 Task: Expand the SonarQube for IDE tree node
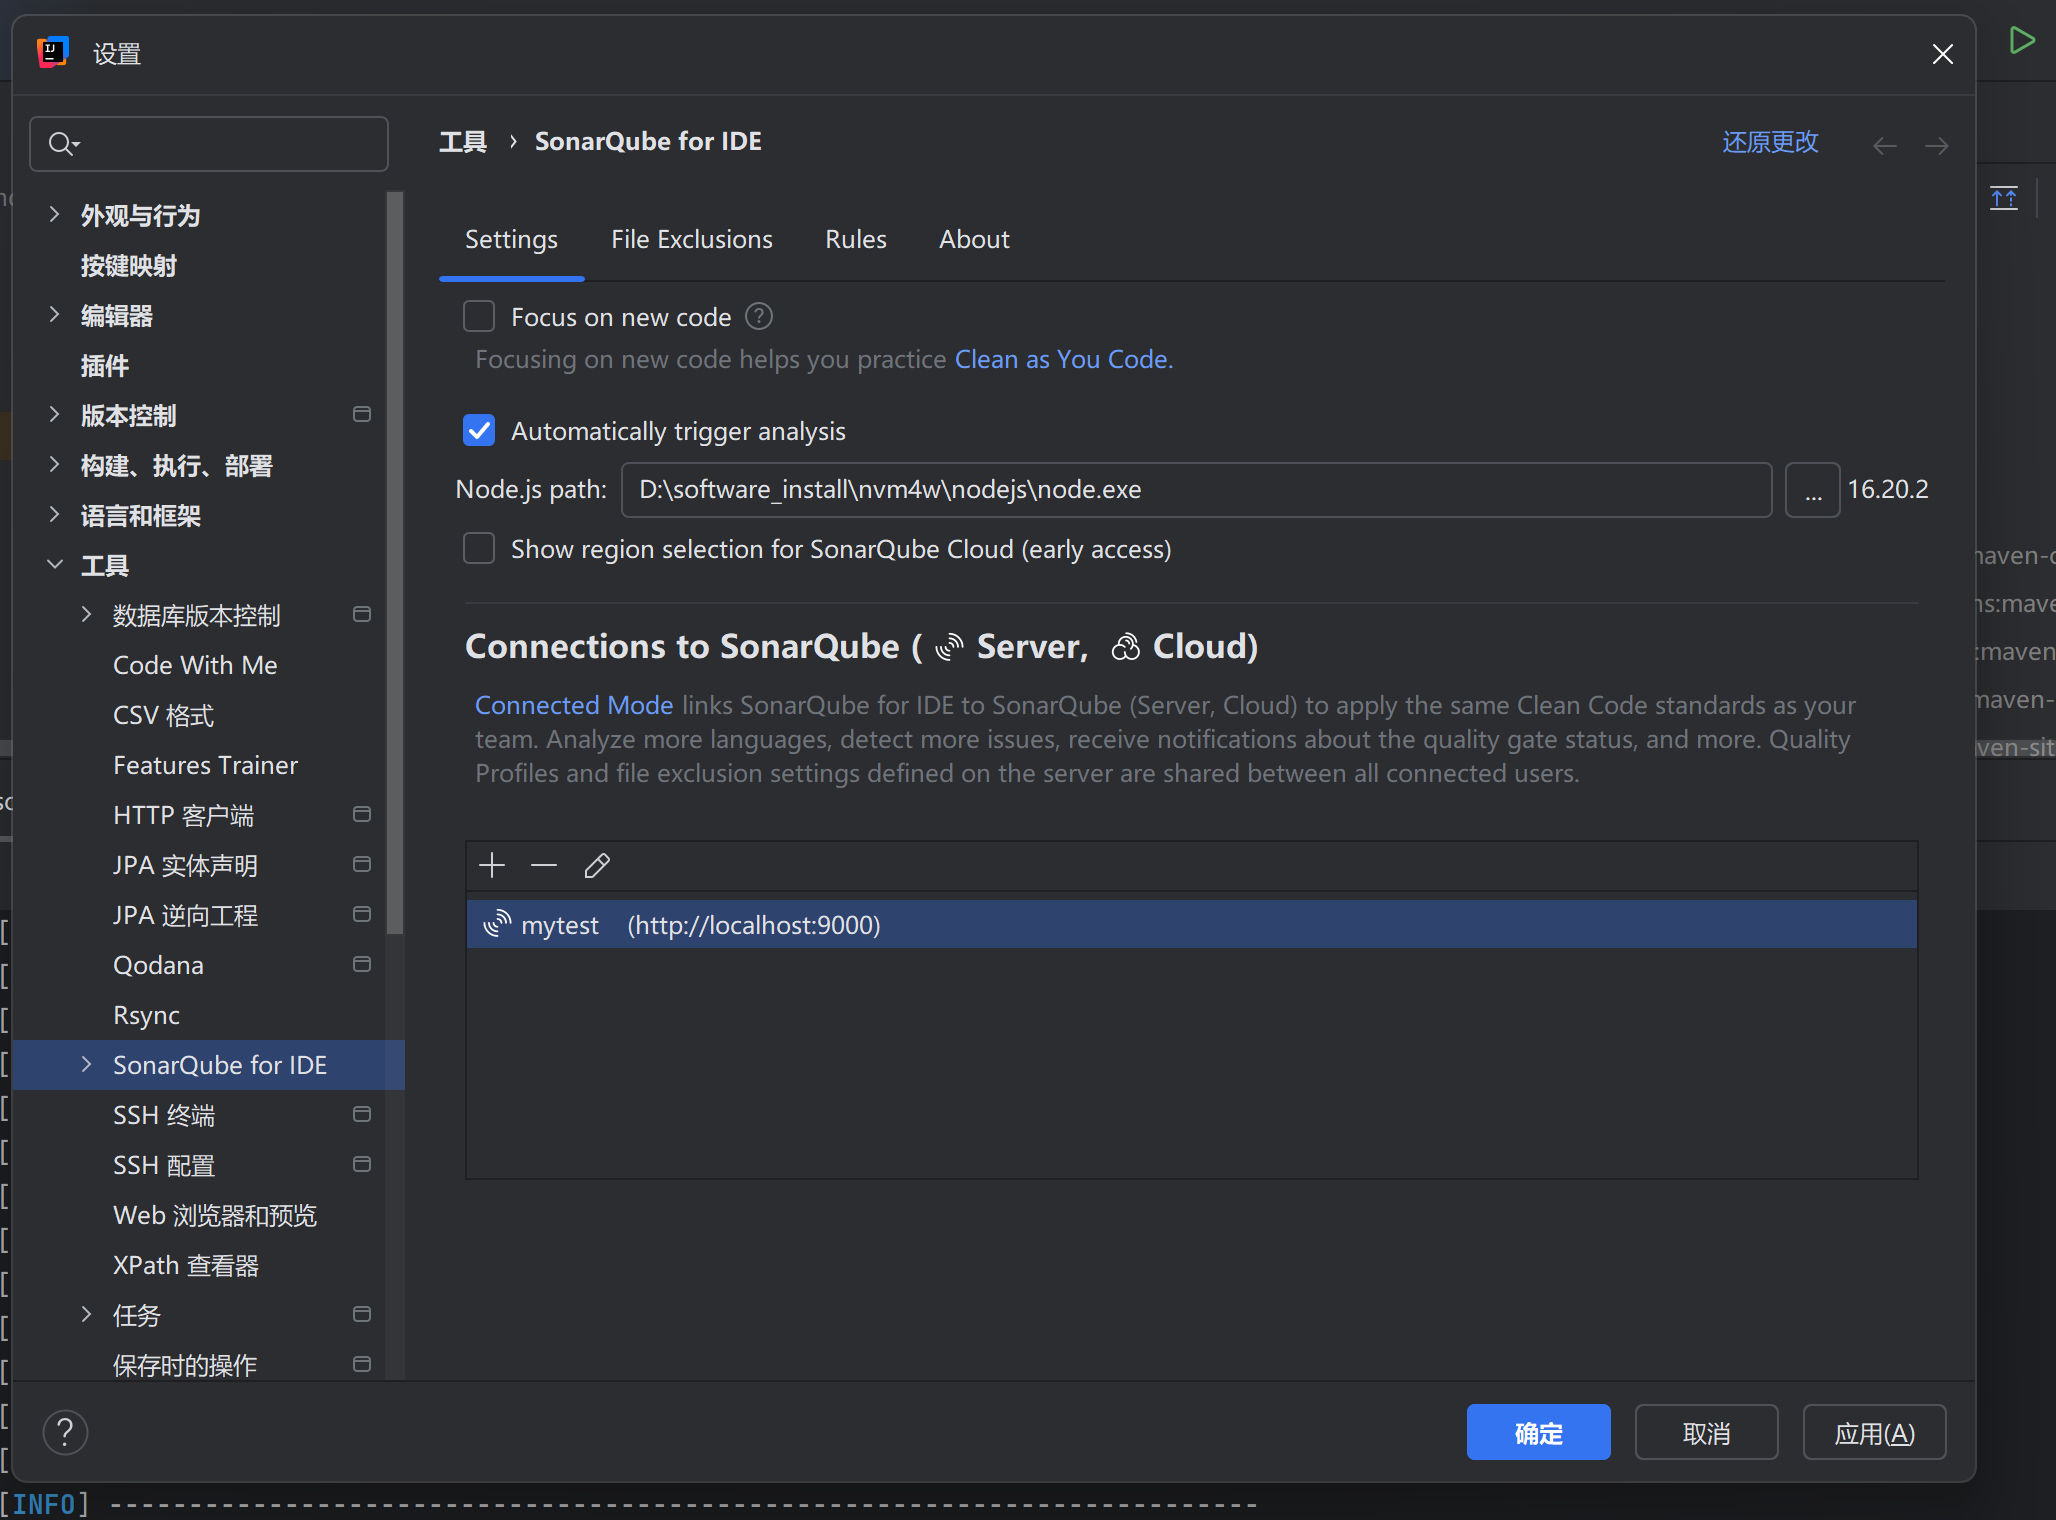(85, 1064)
